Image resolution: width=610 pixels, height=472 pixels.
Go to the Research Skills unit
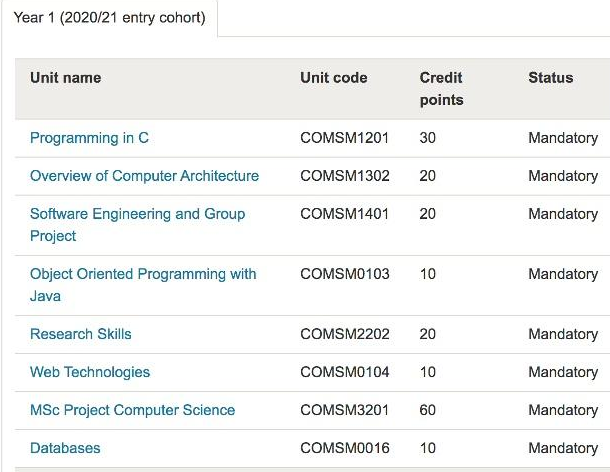point(80,334)
